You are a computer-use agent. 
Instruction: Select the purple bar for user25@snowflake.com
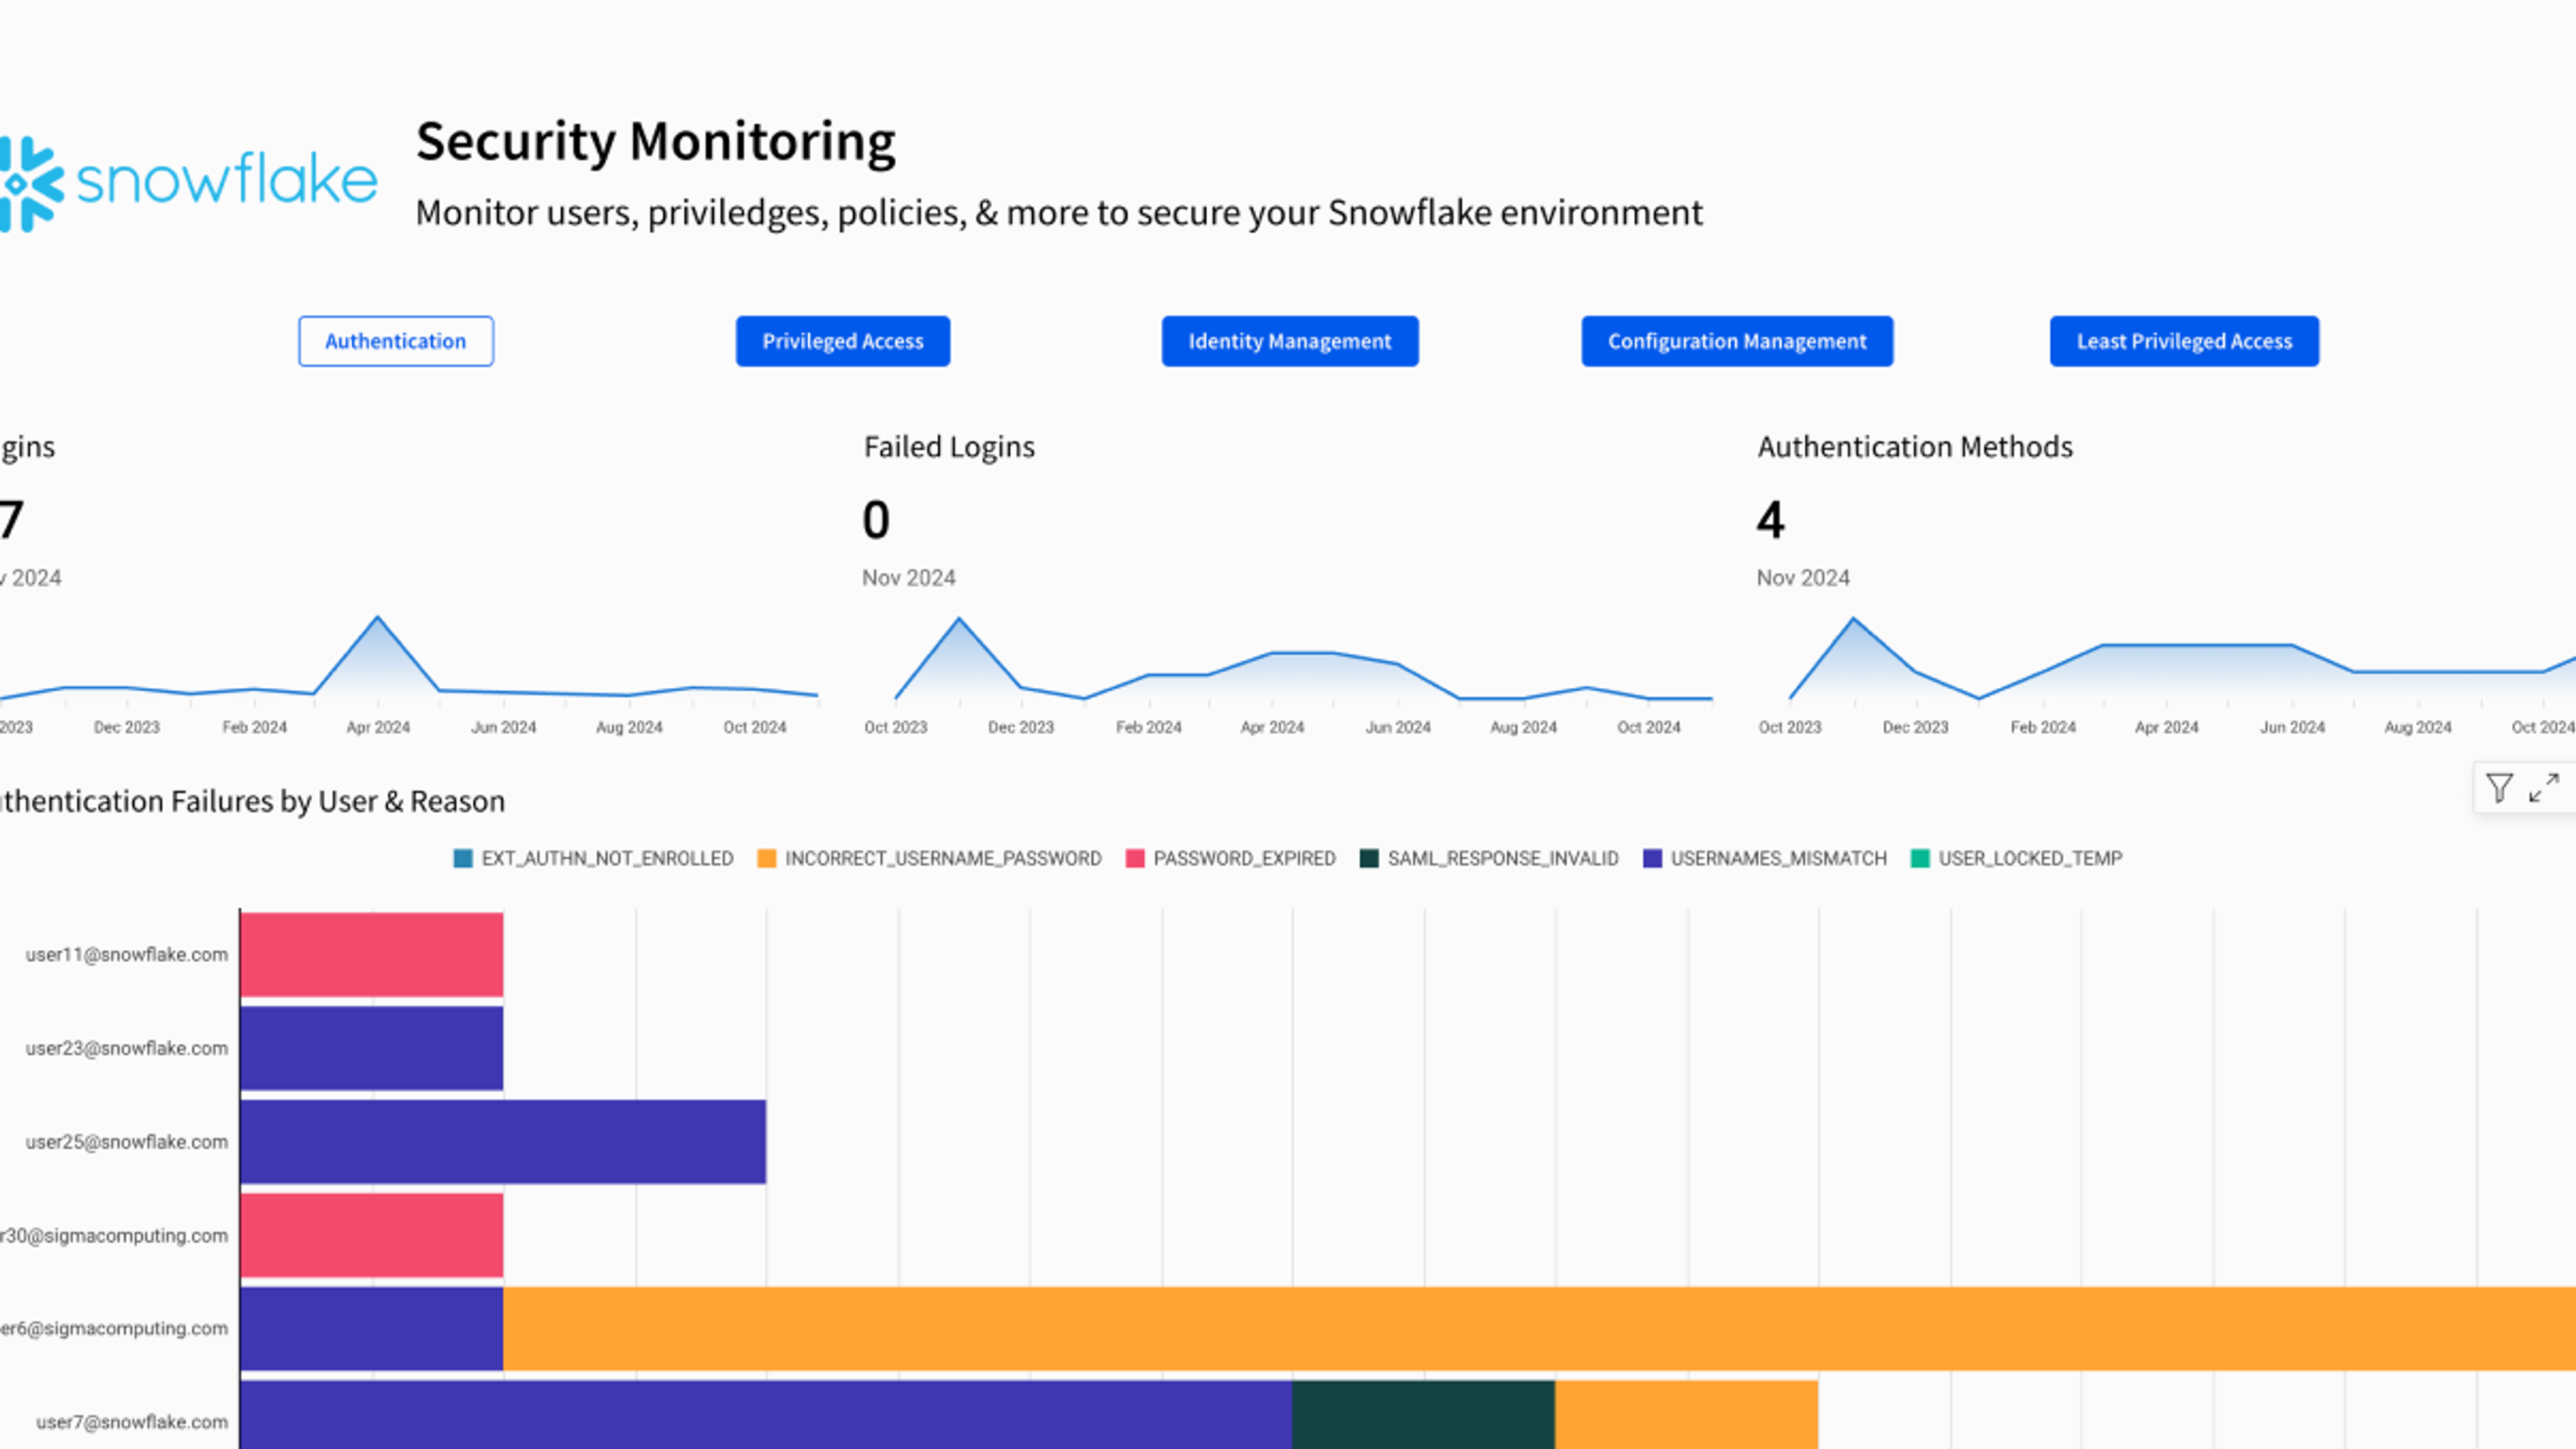[503, 1141]
